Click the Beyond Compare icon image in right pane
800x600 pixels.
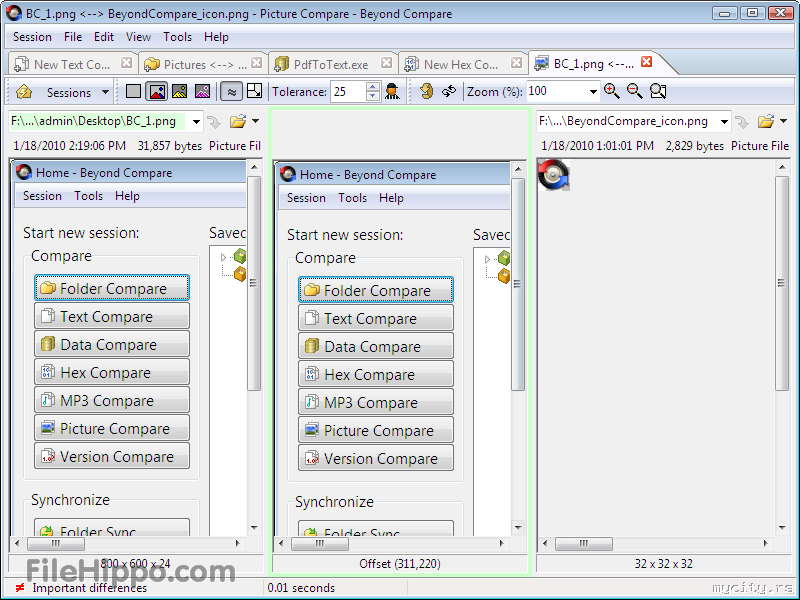point(554,175)
